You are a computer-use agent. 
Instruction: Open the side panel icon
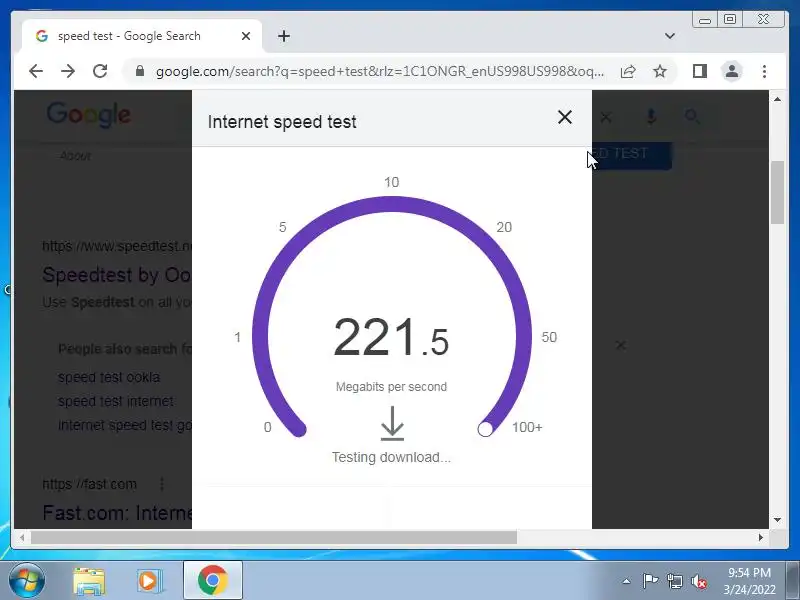700,71
